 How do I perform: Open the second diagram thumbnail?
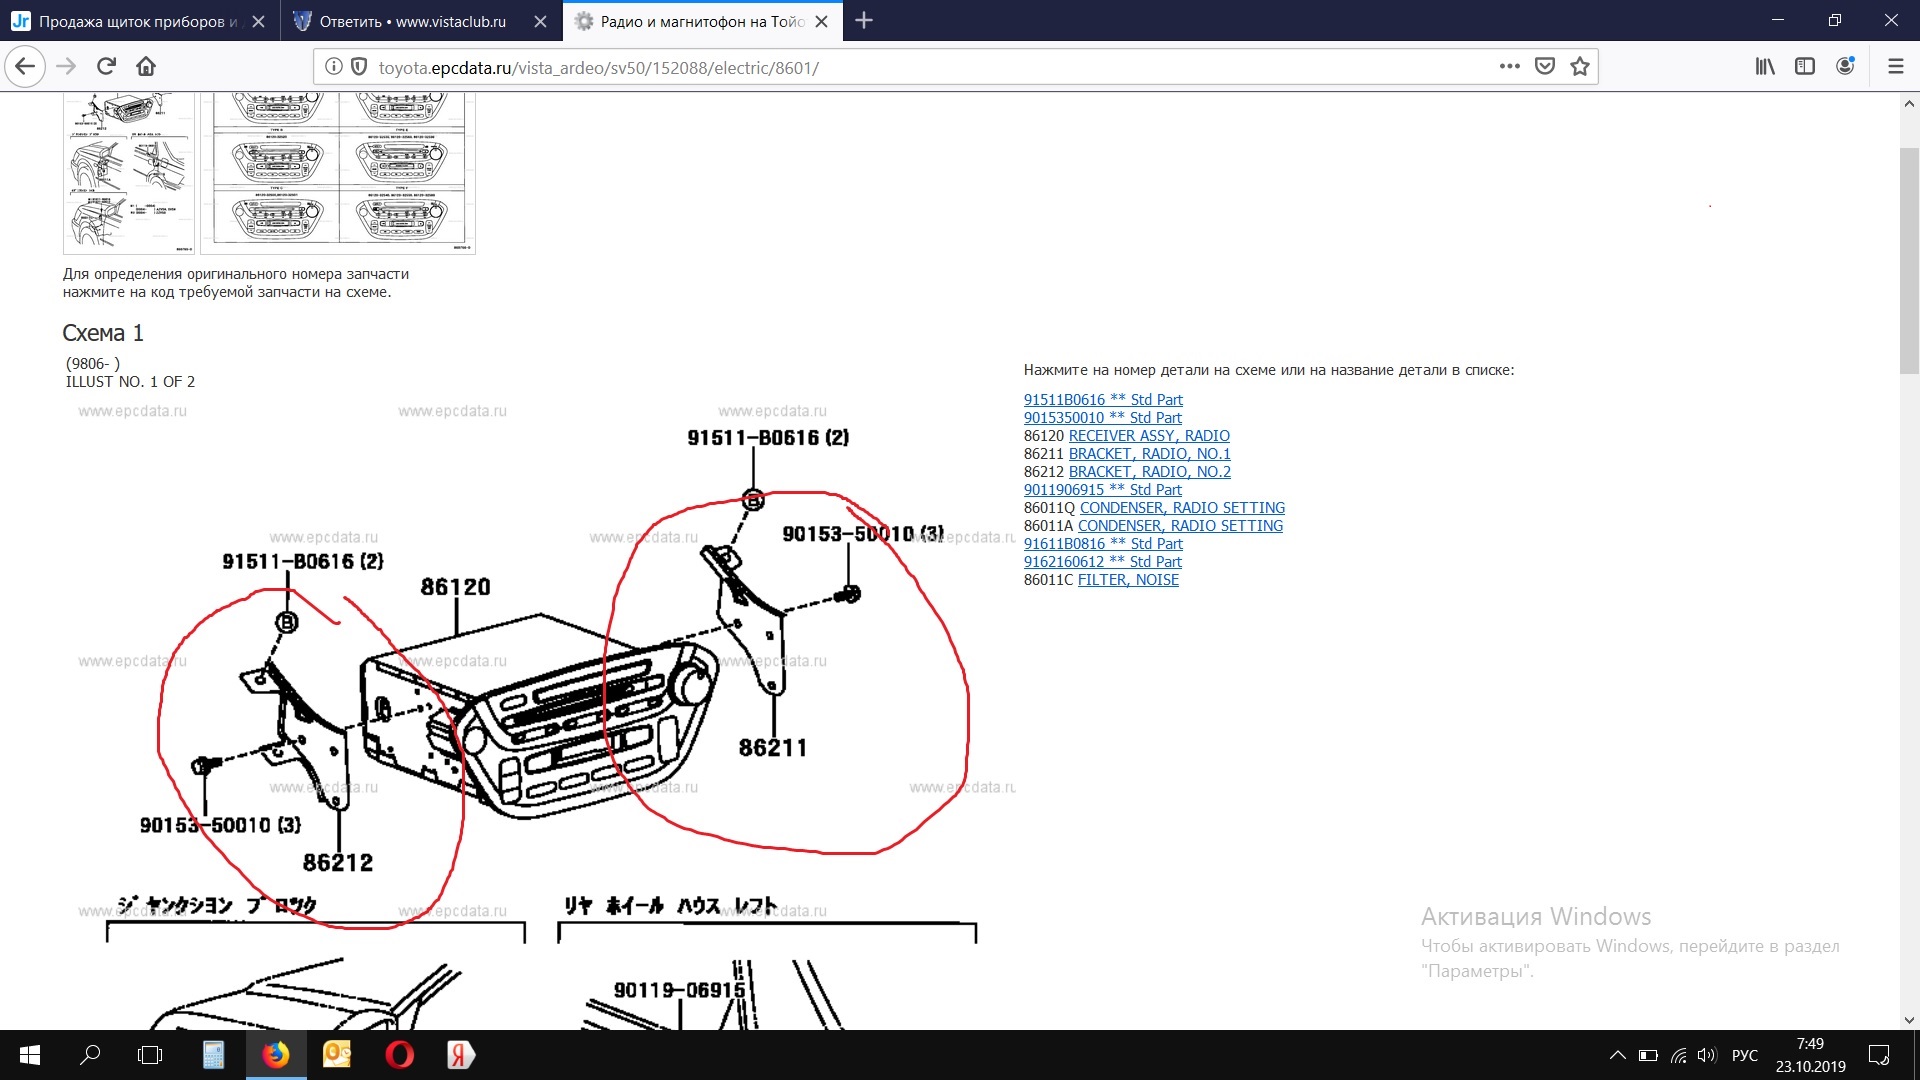(x=338, y=172)
